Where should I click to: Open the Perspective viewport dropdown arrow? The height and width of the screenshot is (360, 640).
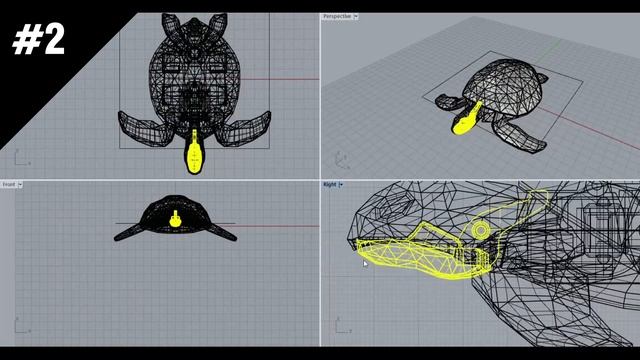click(356, 17)
